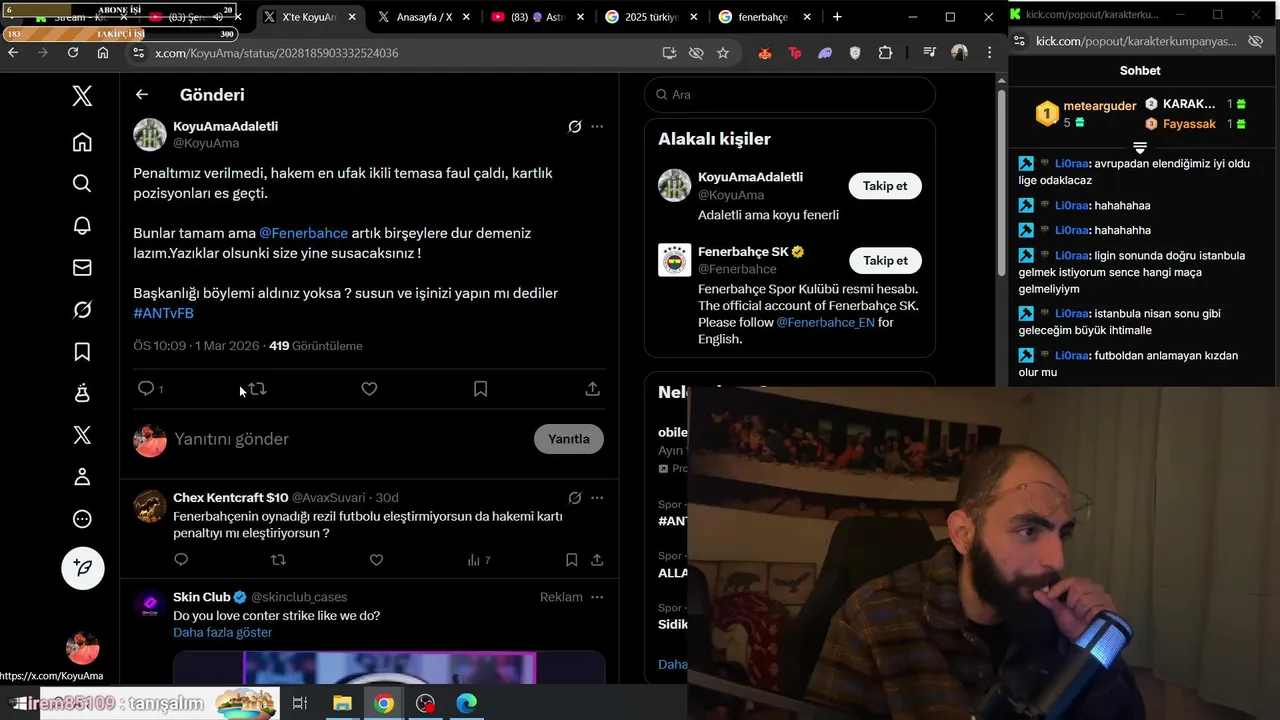Screen dimensions: 1280x720
Task: Open more options on Chex Kentcraft reply
Action: (597, 498)
